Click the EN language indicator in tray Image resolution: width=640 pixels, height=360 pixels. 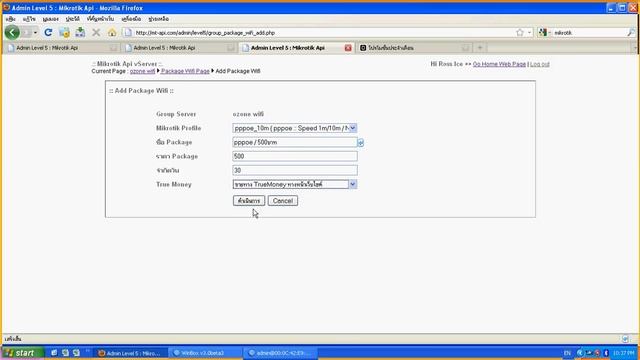(567, 353)
